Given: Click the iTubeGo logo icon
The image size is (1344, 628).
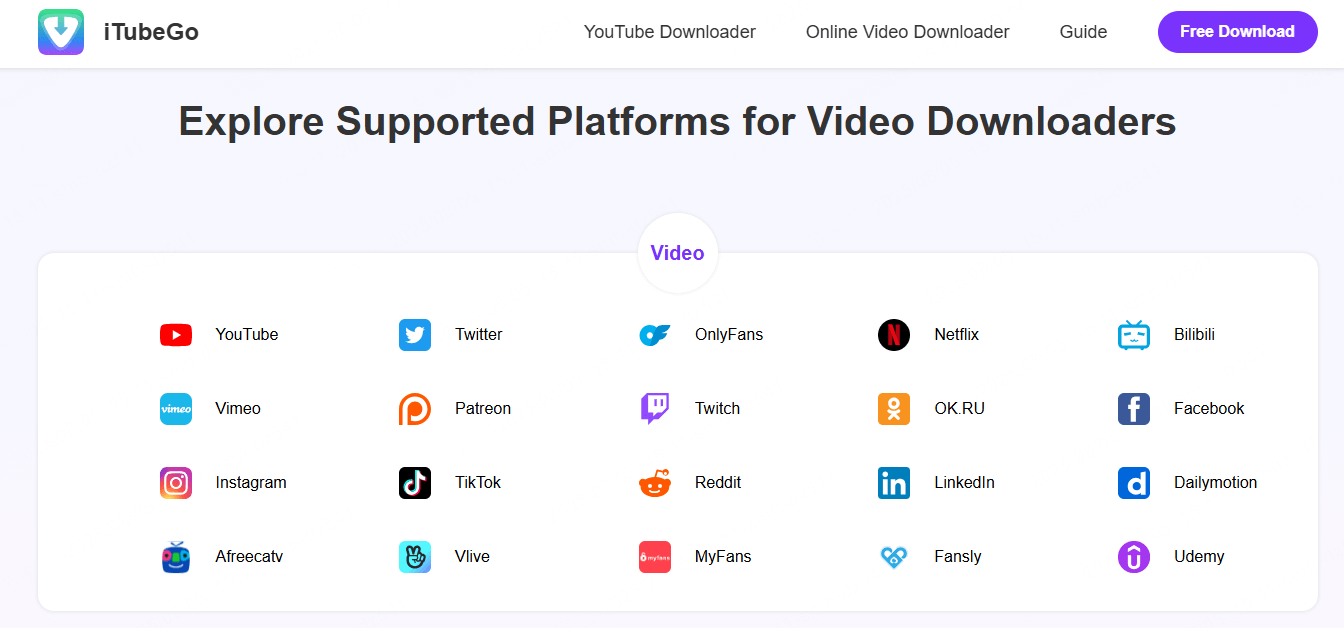Looking at the screenshot, I should coord(61,32).
